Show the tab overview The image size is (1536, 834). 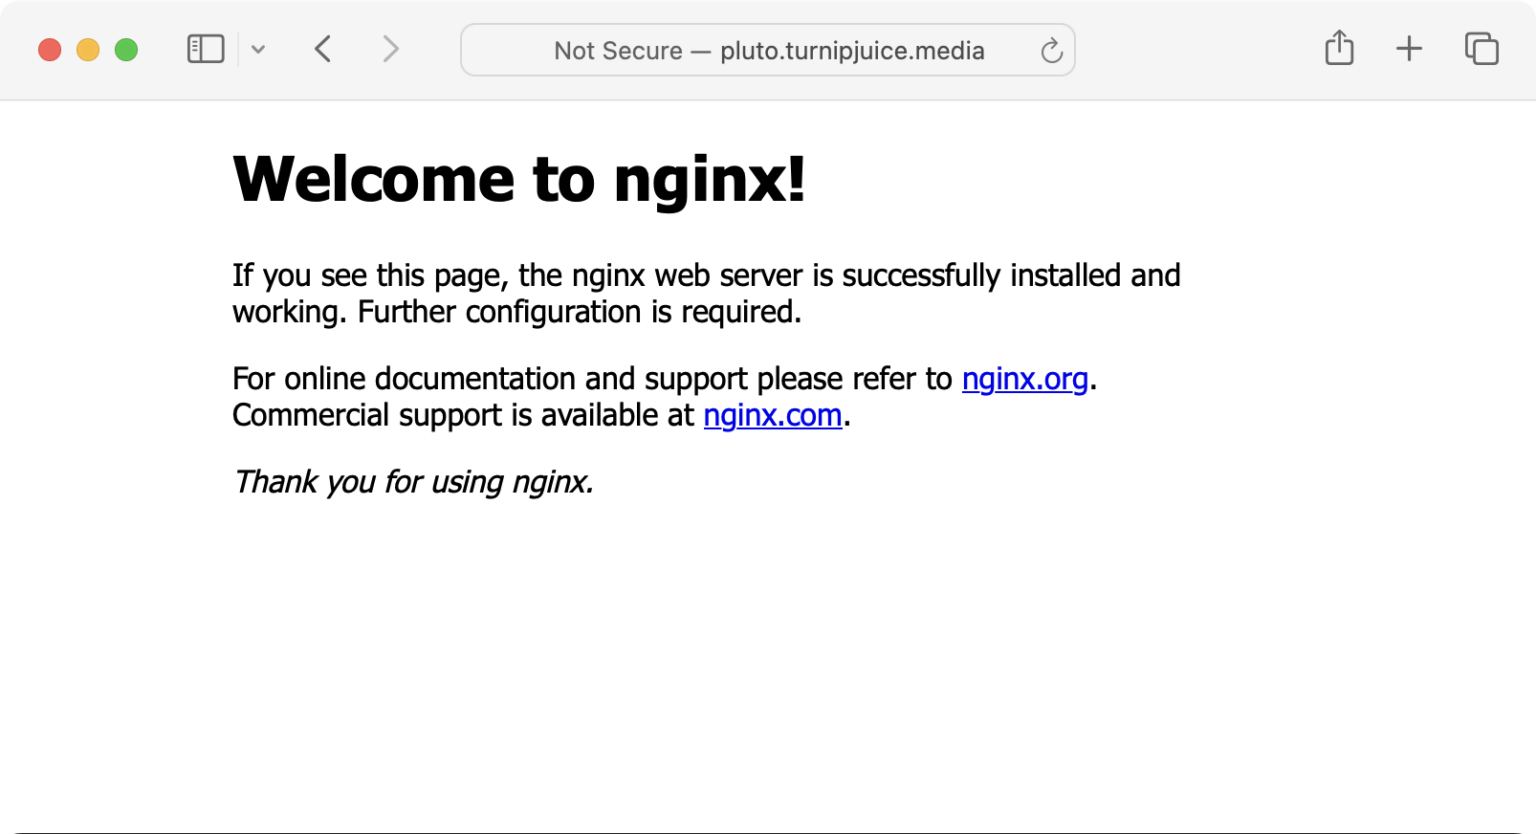(x=1481, y=48)
